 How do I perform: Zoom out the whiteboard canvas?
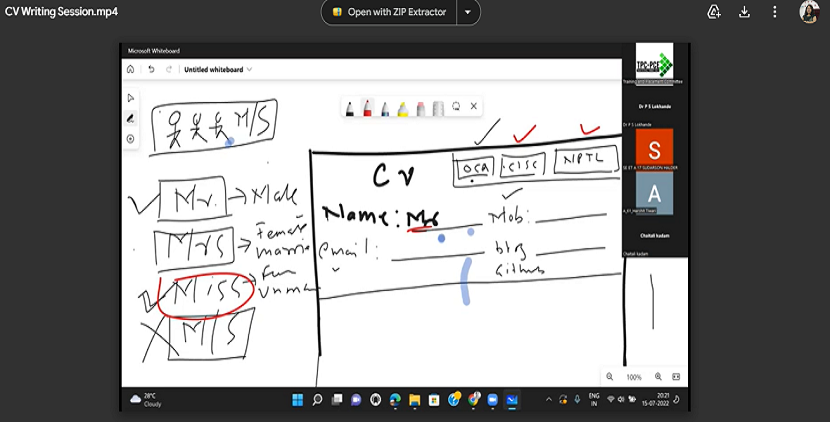tap(610, 377)
